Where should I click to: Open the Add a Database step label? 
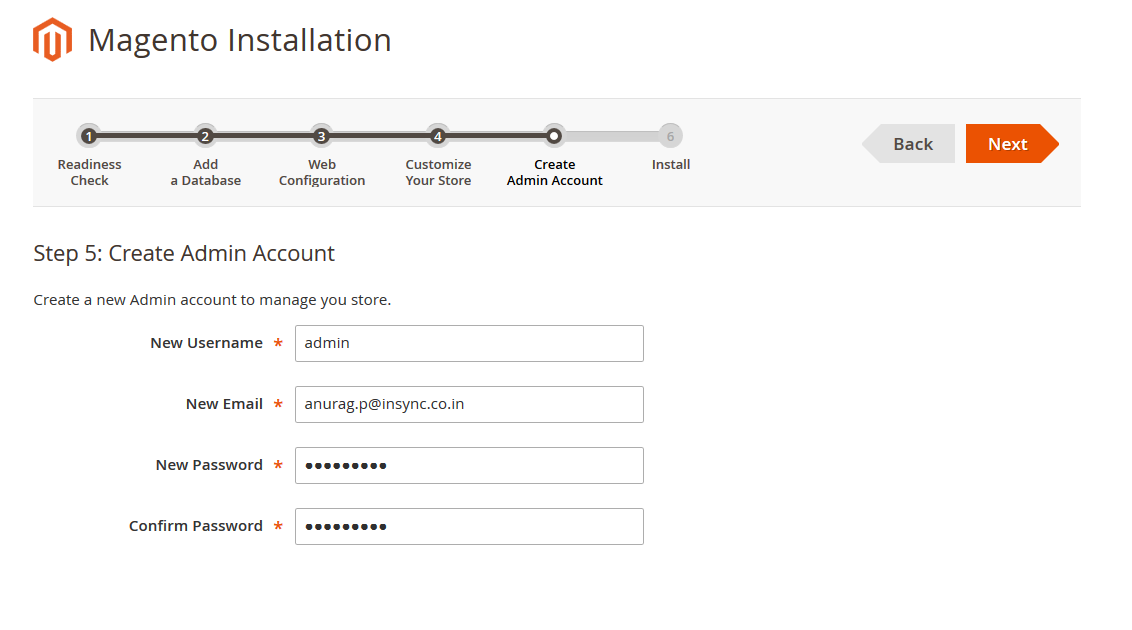pos(206,172)
